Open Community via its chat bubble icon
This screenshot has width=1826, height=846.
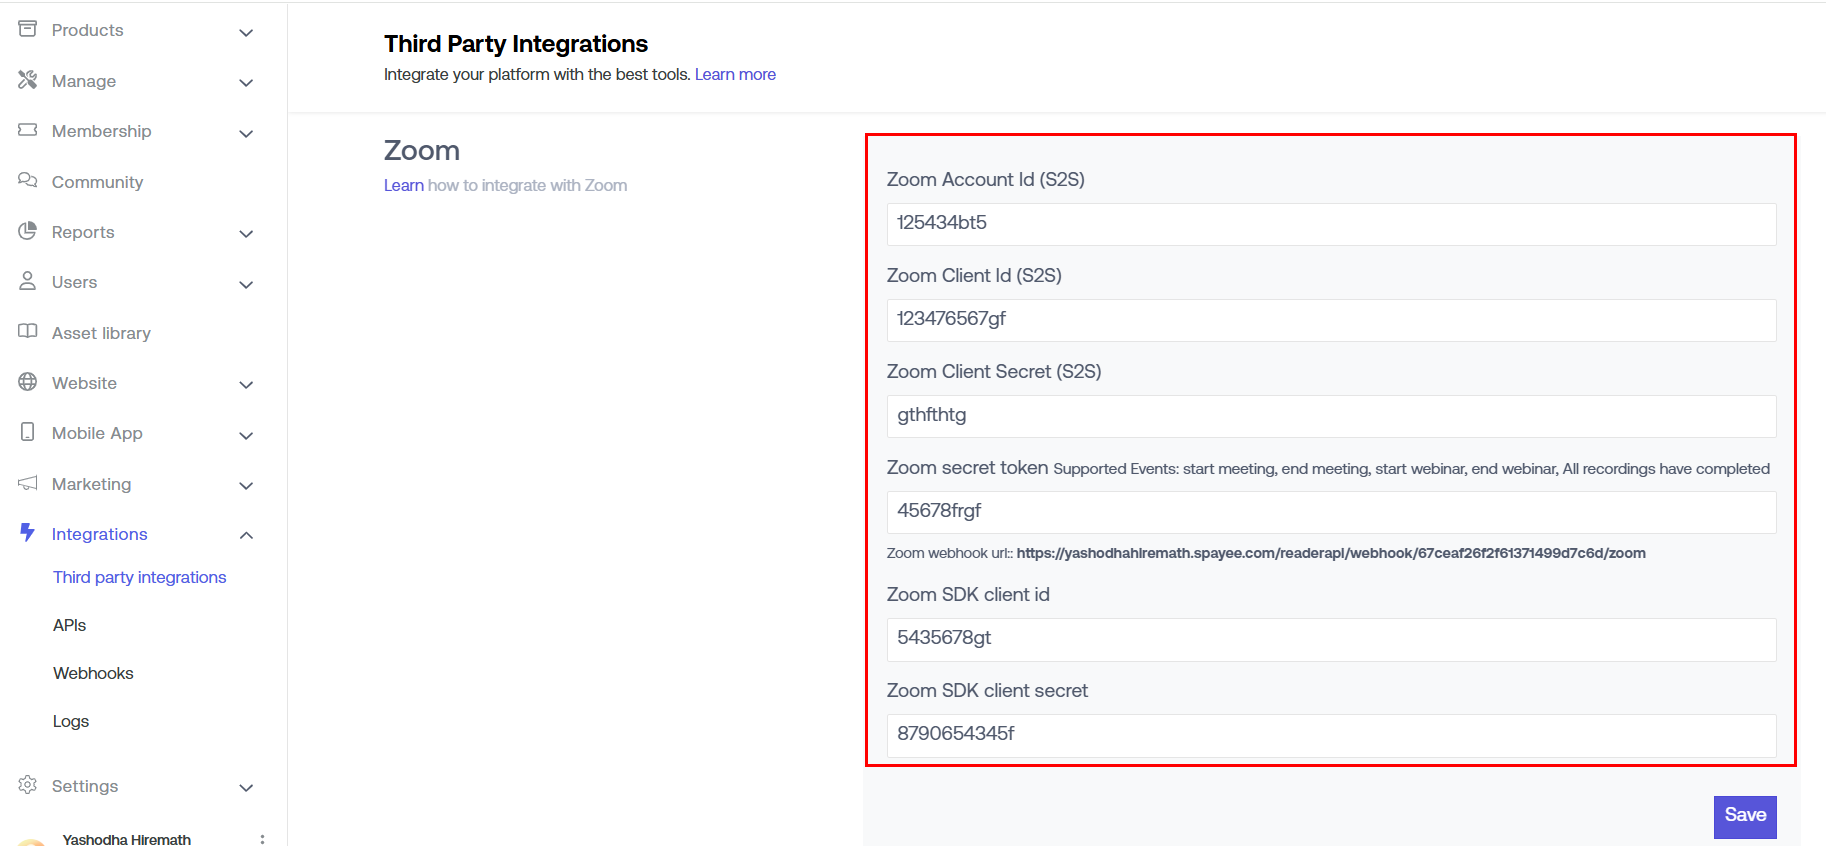pos(28,181)
